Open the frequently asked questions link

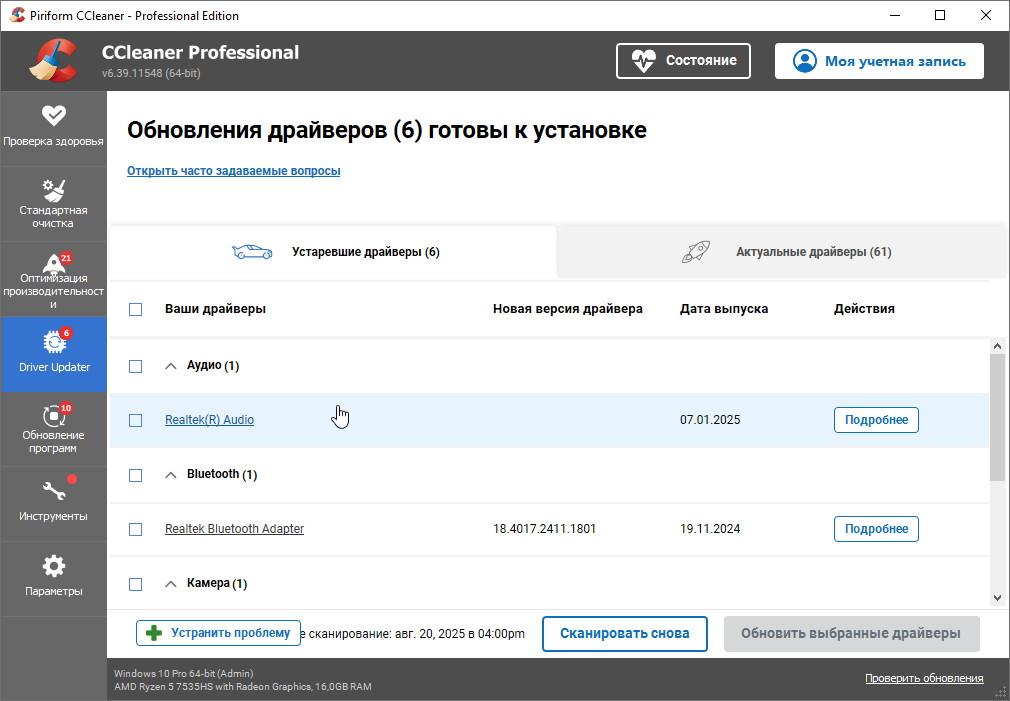point(234,171)
